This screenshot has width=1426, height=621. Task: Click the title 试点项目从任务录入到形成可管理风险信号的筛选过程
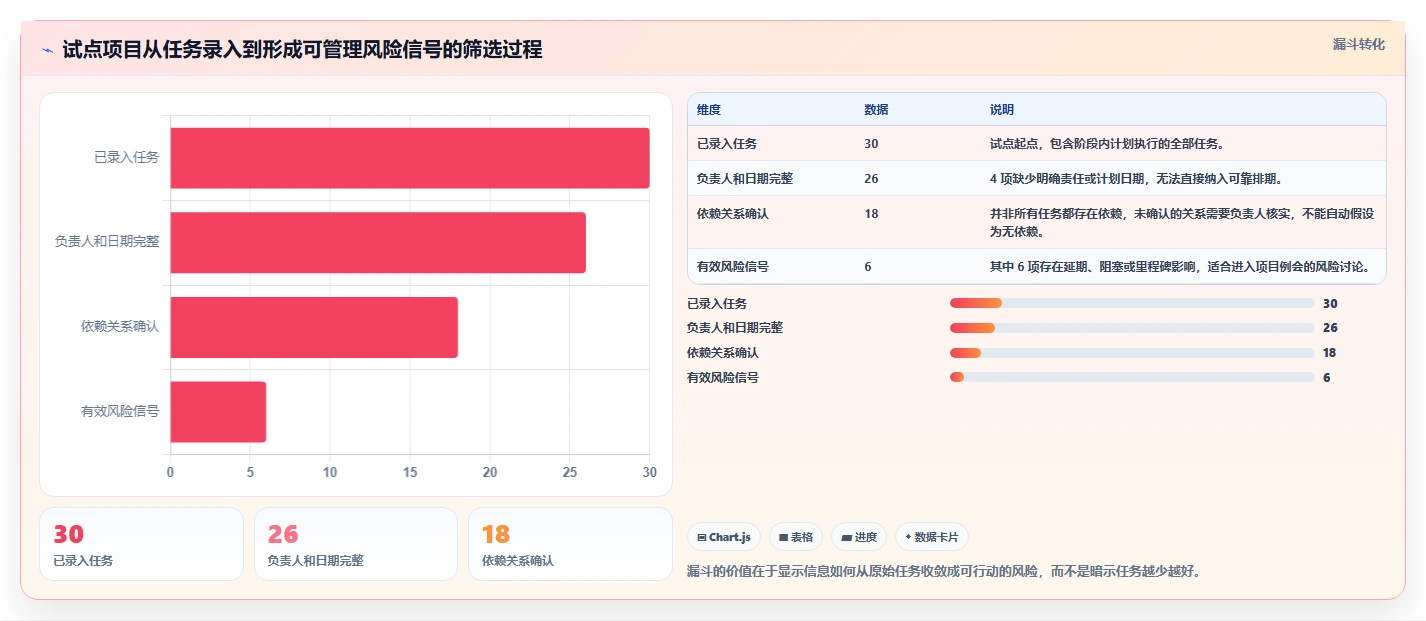302,50
